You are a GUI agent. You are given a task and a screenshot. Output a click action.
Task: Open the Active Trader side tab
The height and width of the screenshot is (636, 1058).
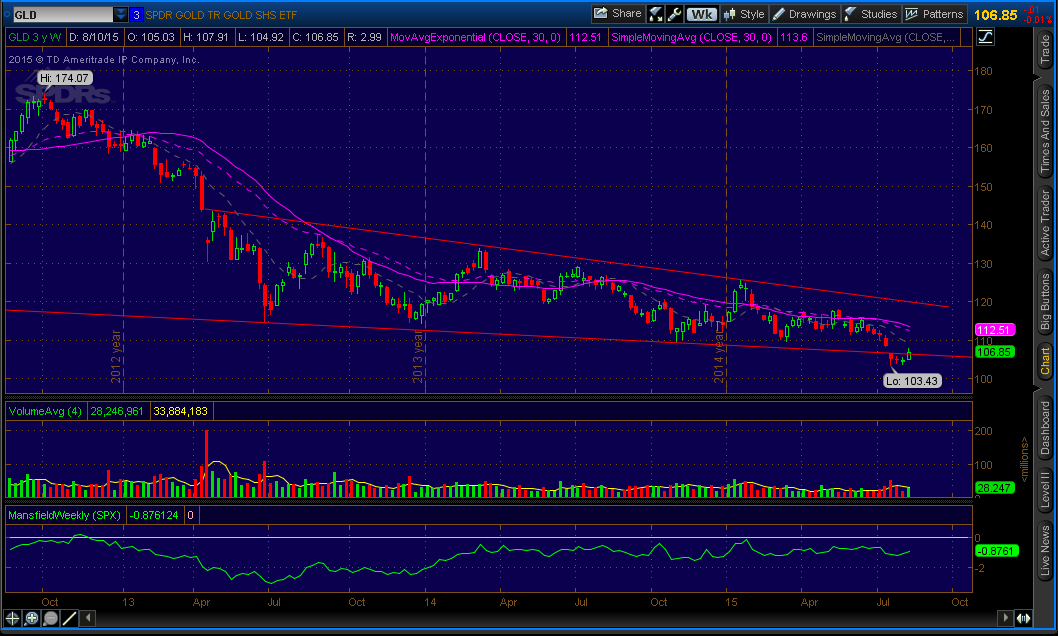(x=1045, y=220)
